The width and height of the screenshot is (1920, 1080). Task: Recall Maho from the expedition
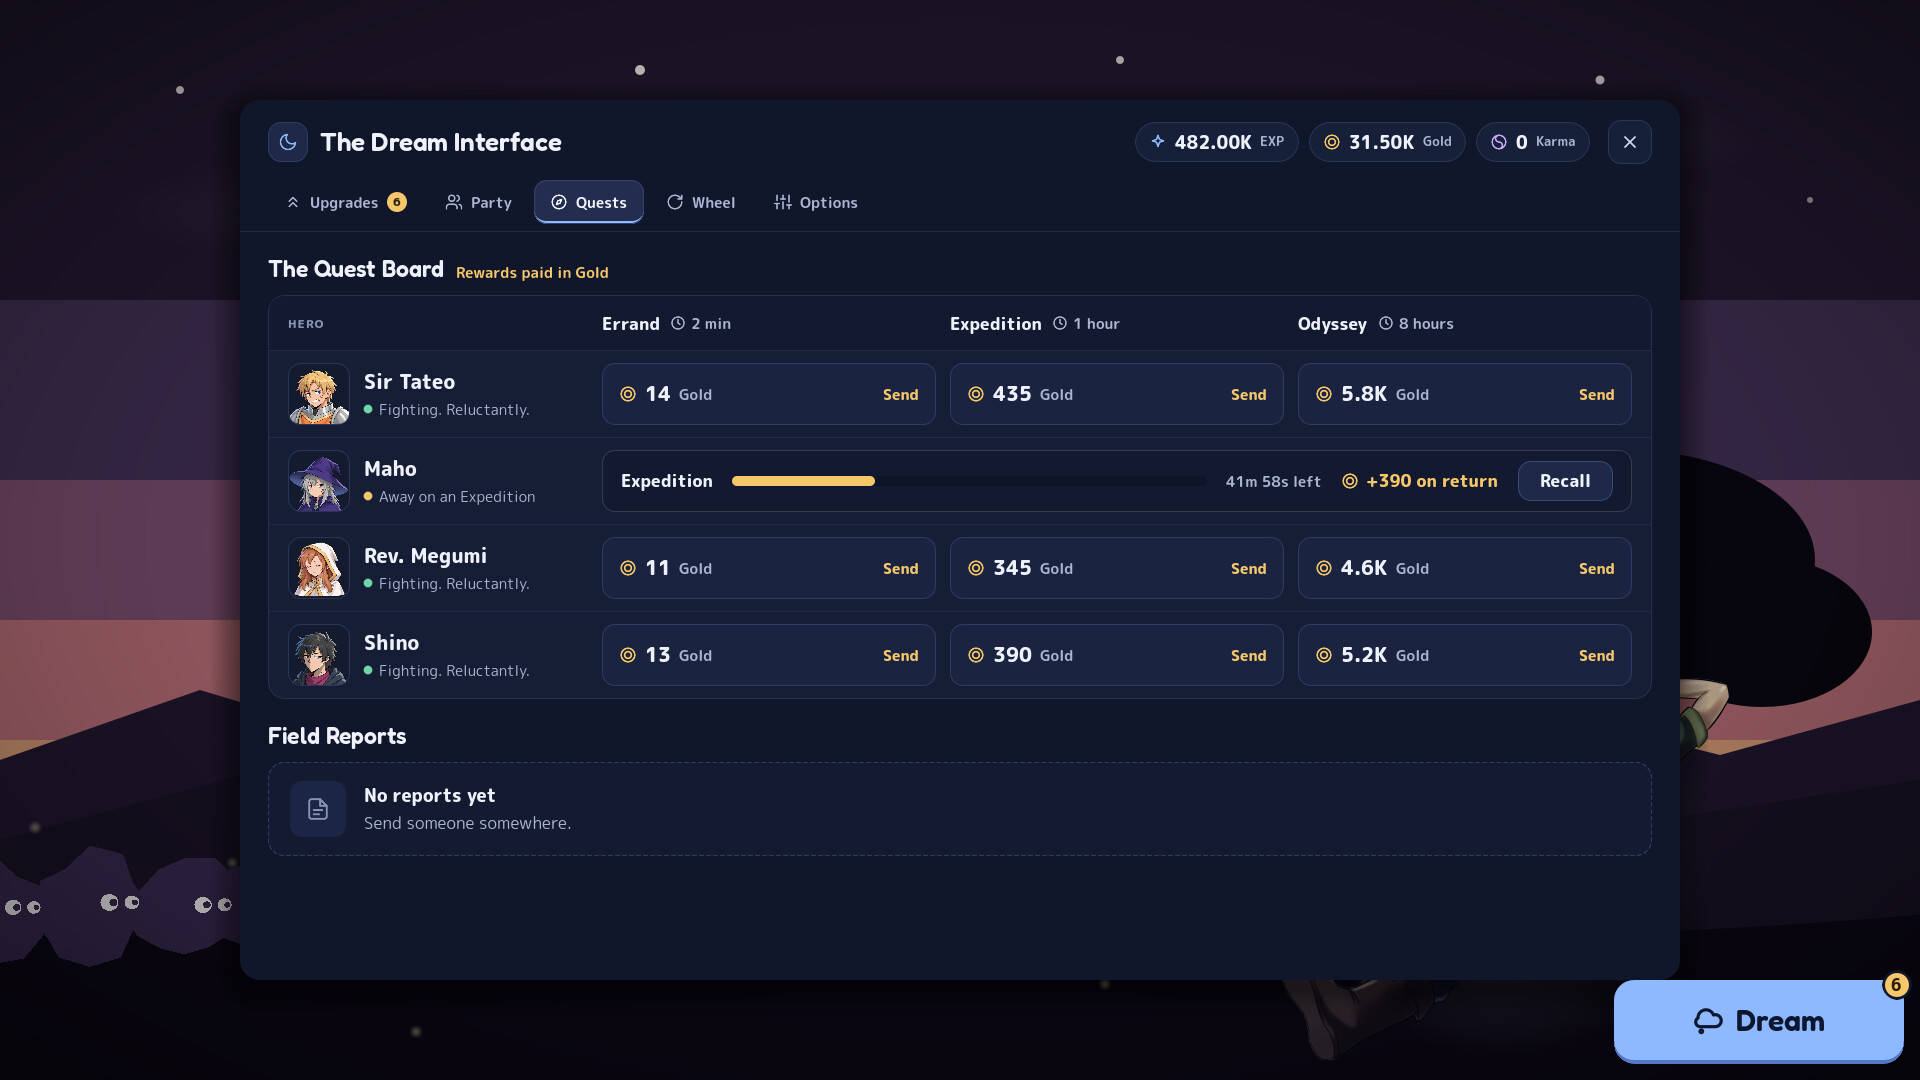coord(1564,481)
